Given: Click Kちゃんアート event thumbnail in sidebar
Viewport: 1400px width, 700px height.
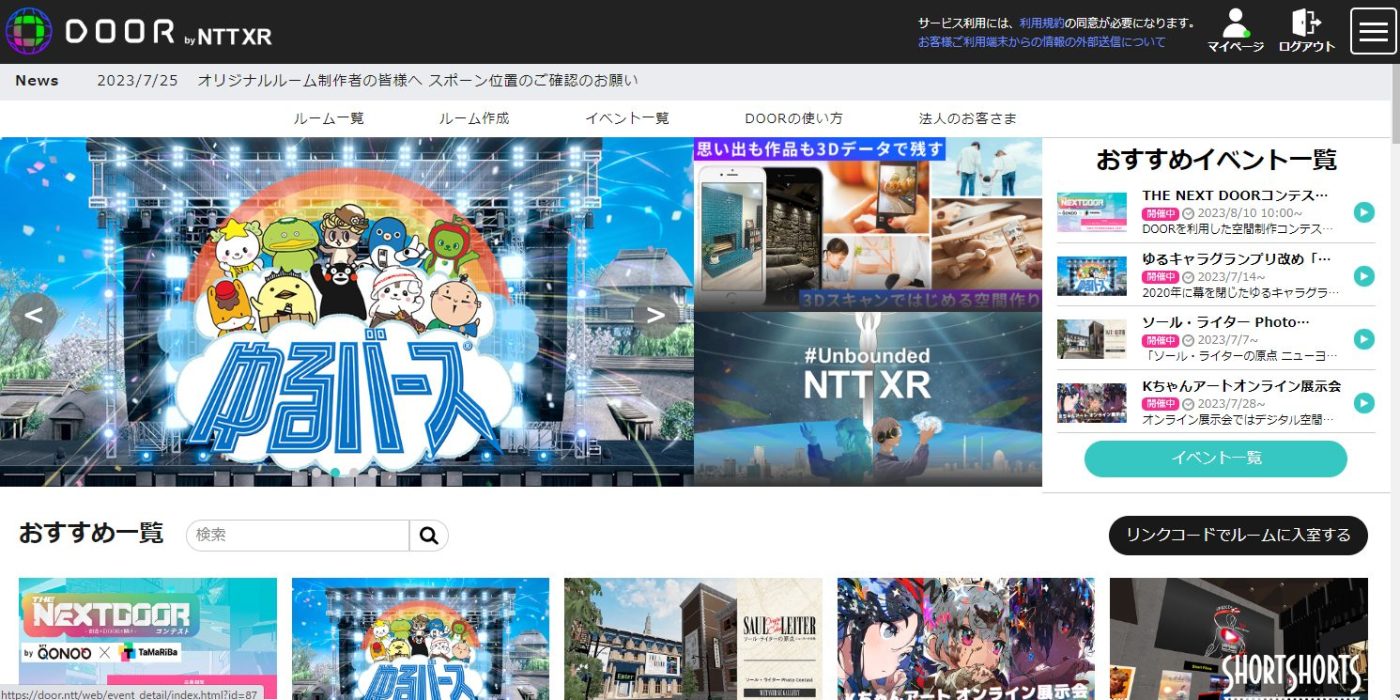Looking at the screenshot, I should pyautogui.click(x=1092, y=403).
